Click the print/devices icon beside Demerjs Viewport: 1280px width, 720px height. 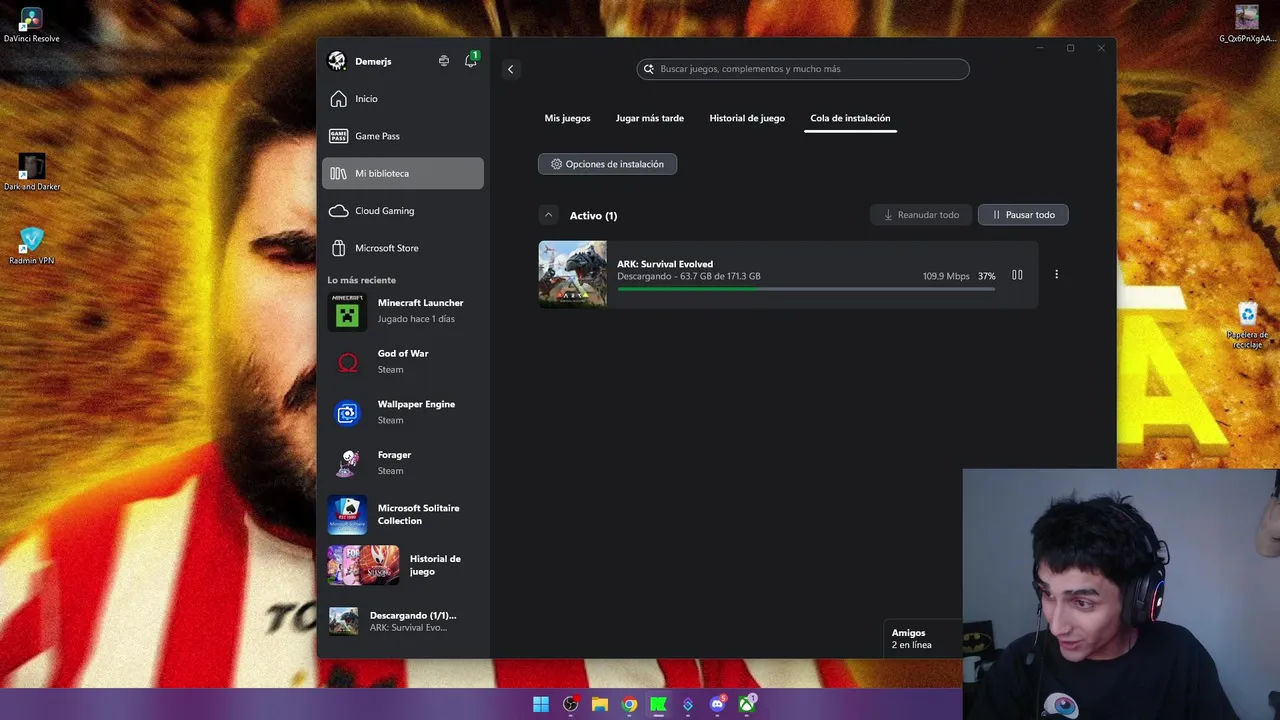coord(444,61)
